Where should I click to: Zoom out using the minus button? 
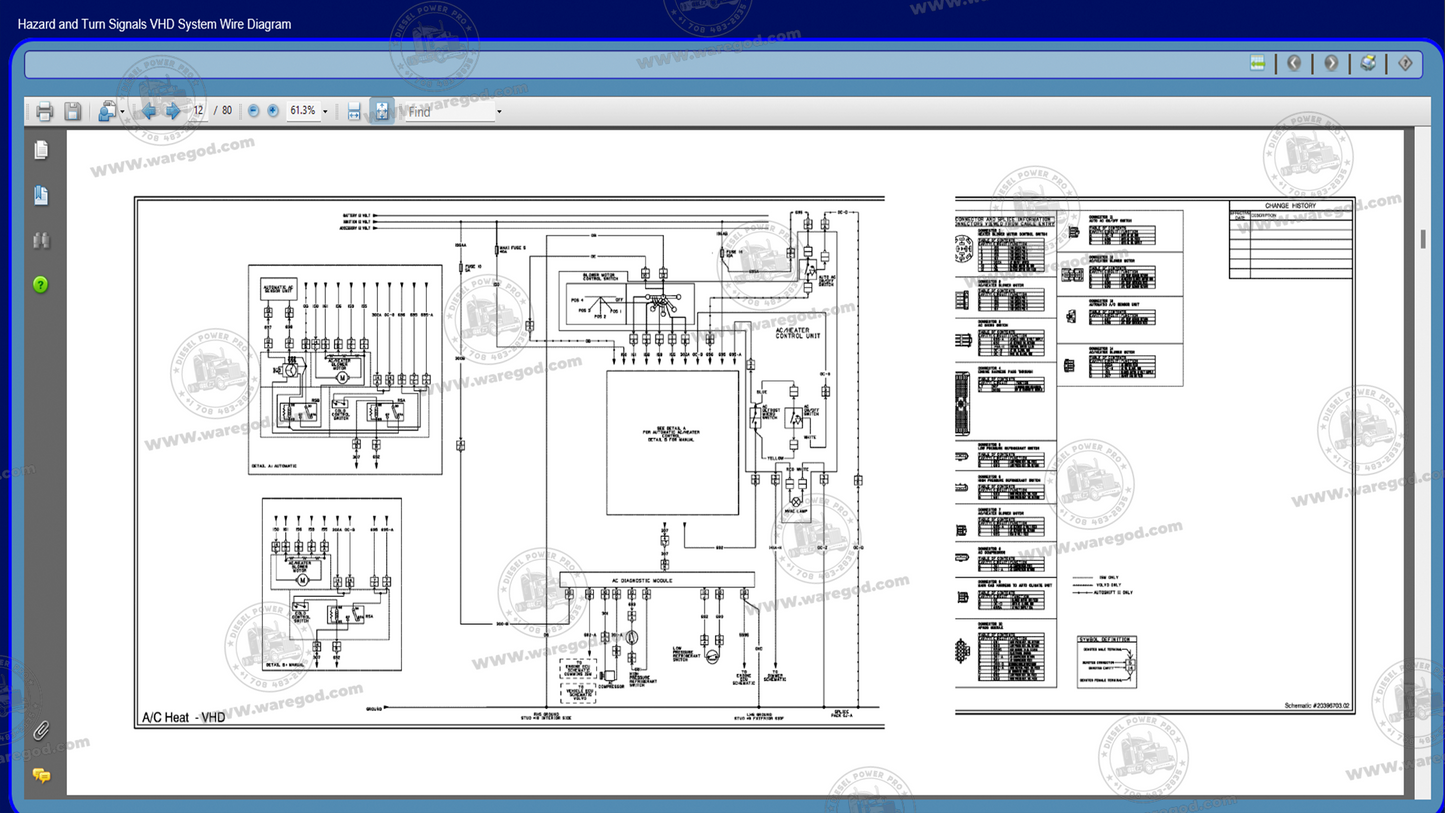[253, 110]
